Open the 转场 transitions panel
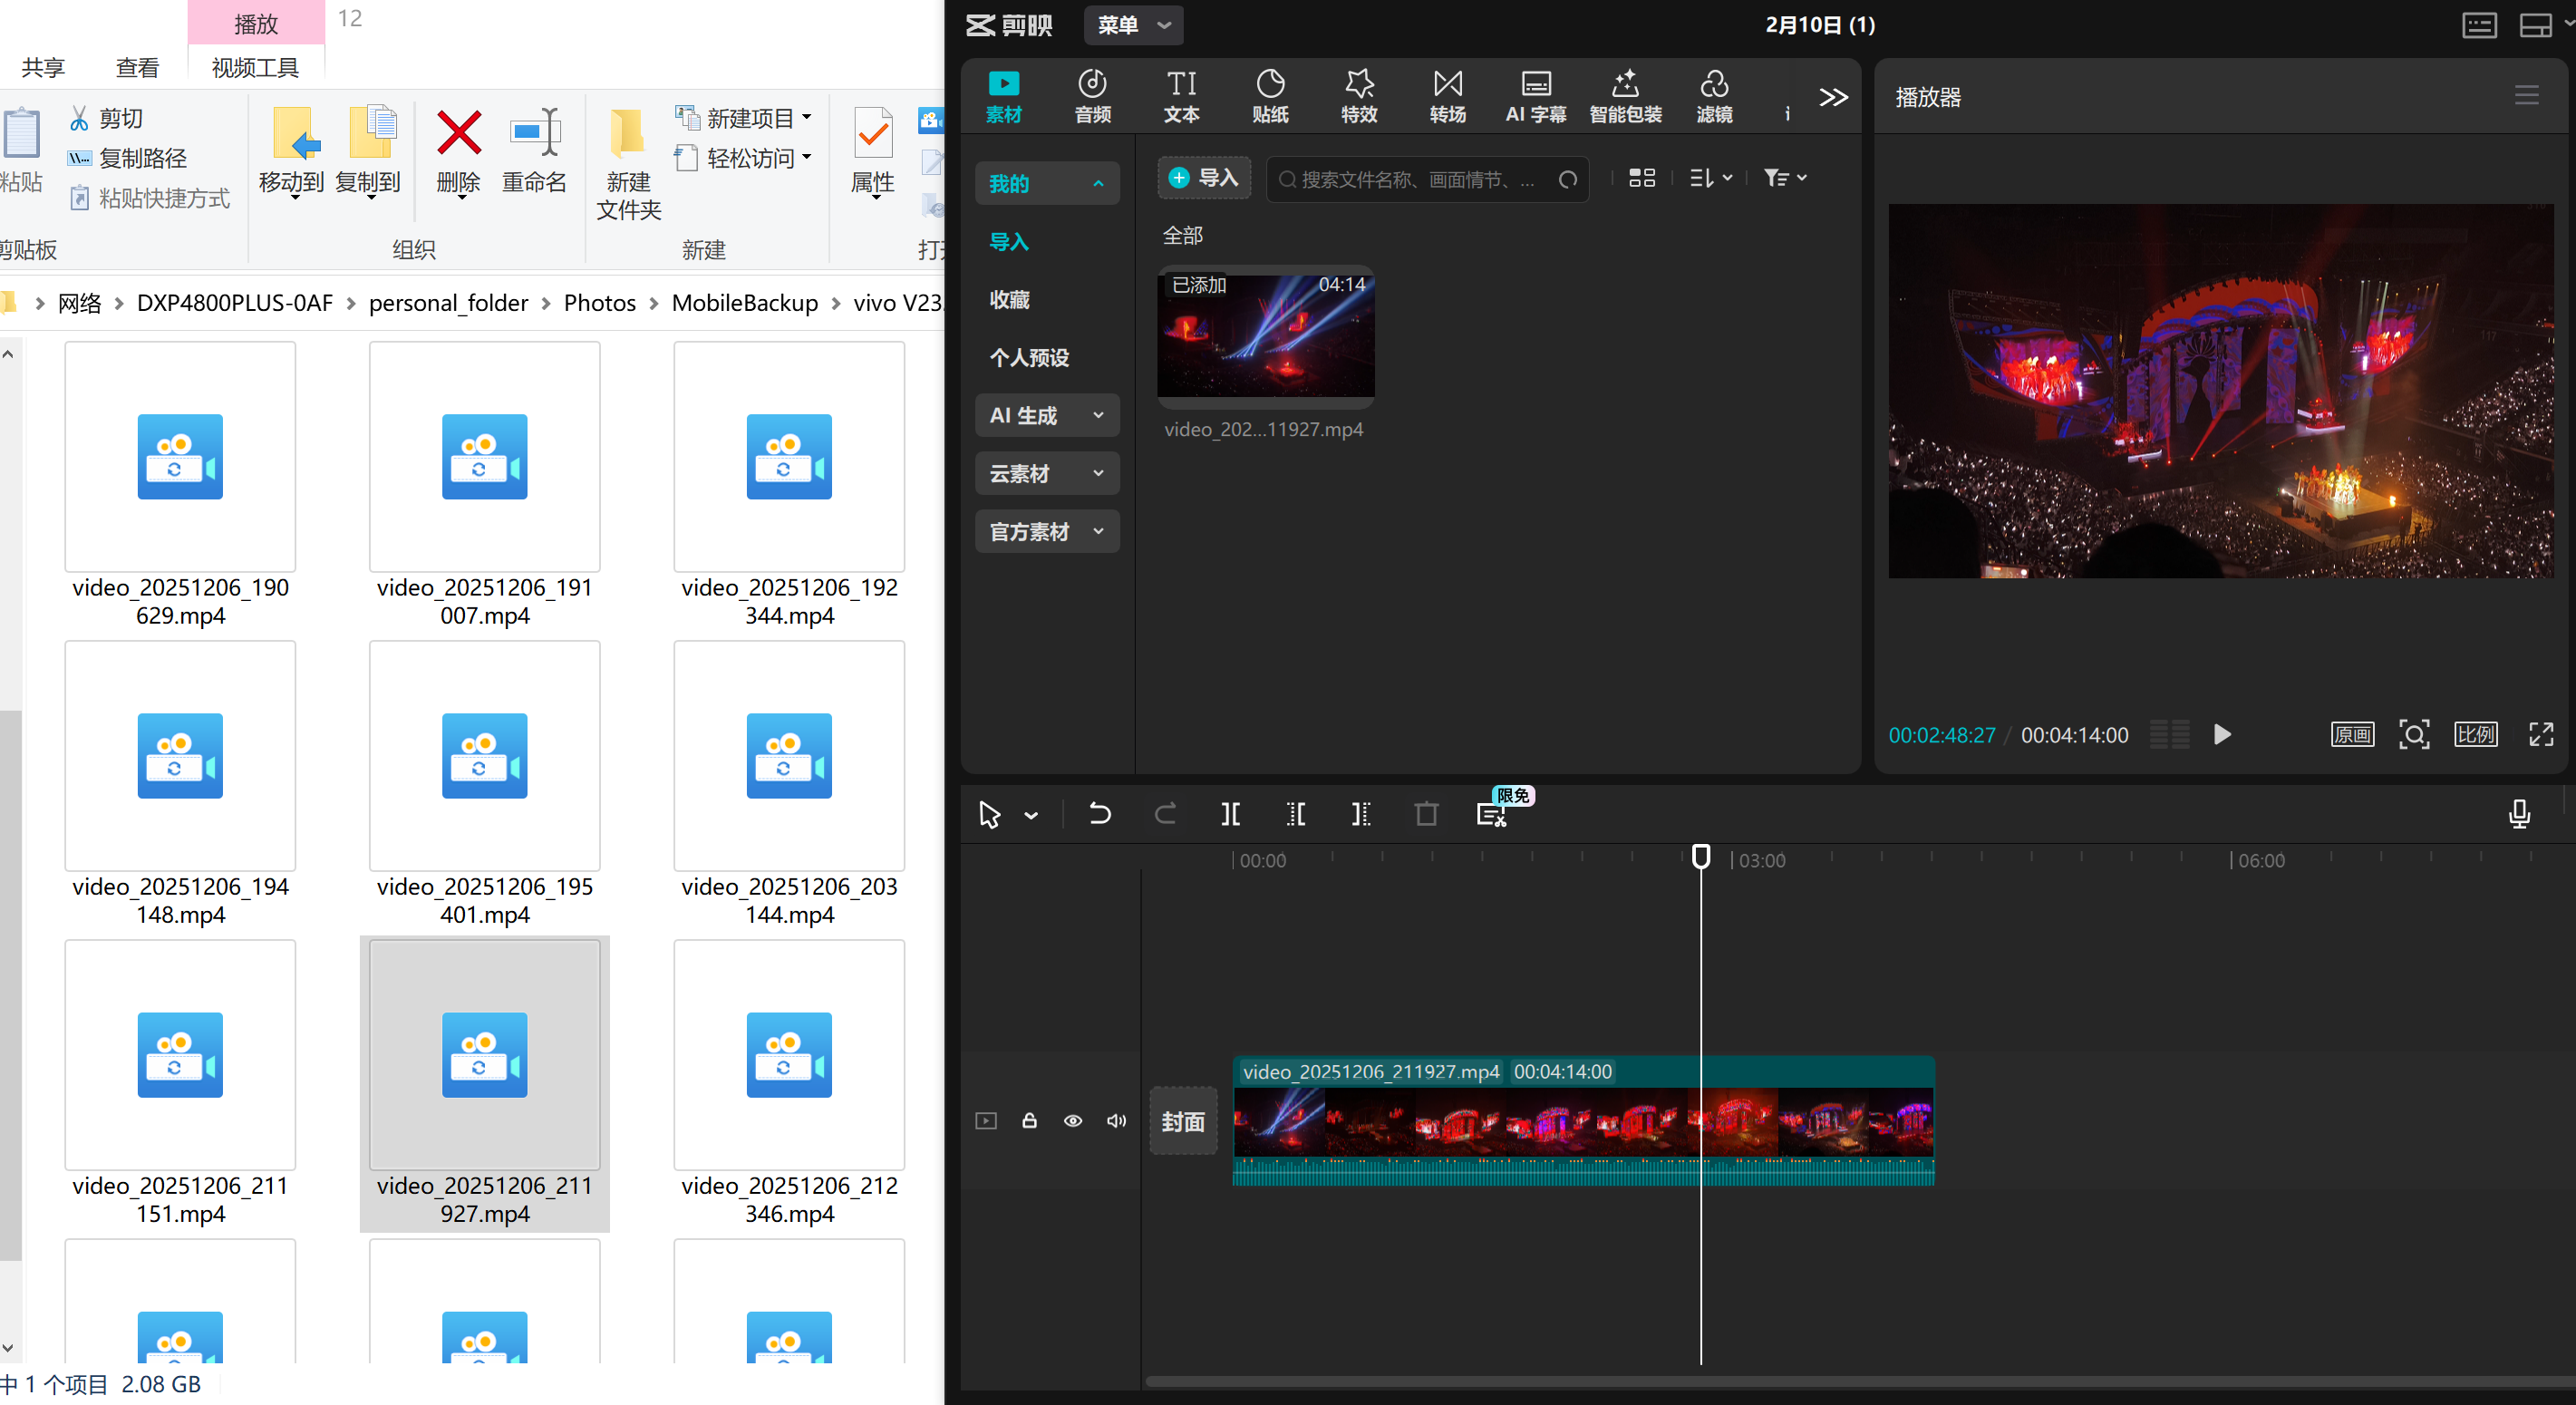The image size is (2576, 1405). point(1447,96)
